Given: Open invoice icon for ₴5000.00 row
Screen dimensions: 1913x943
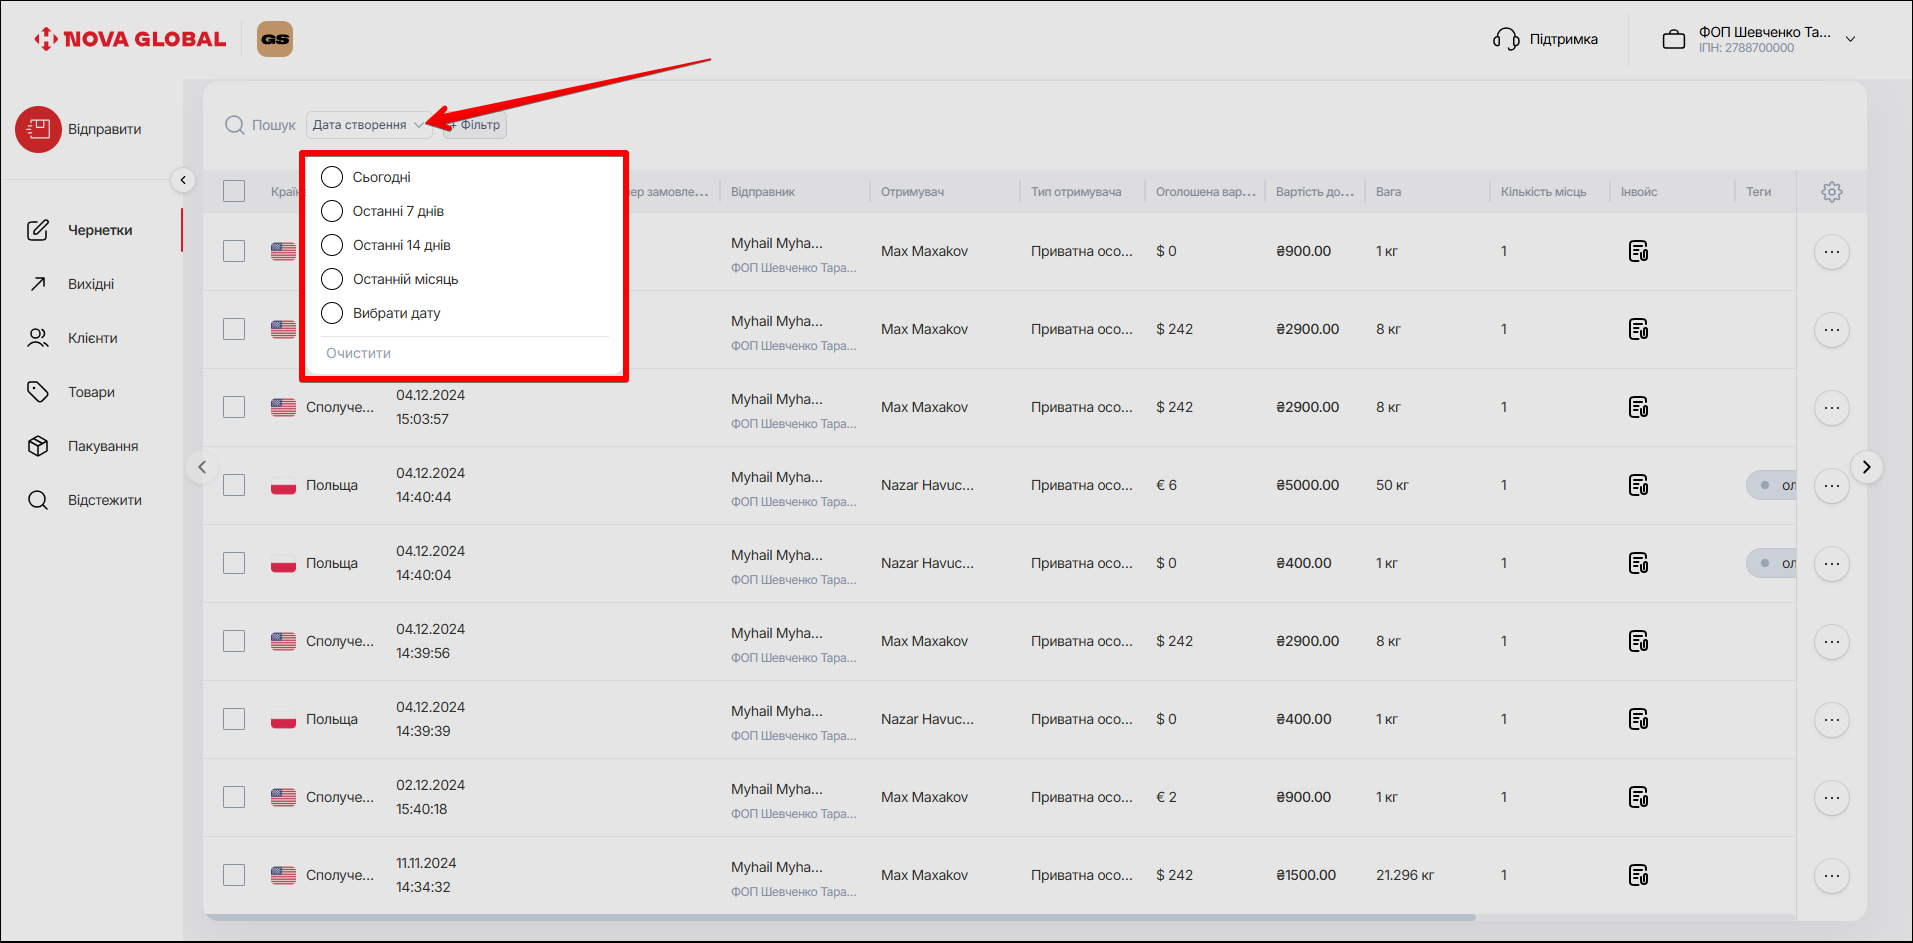Looking at the screenshot, I should 1638,485.
